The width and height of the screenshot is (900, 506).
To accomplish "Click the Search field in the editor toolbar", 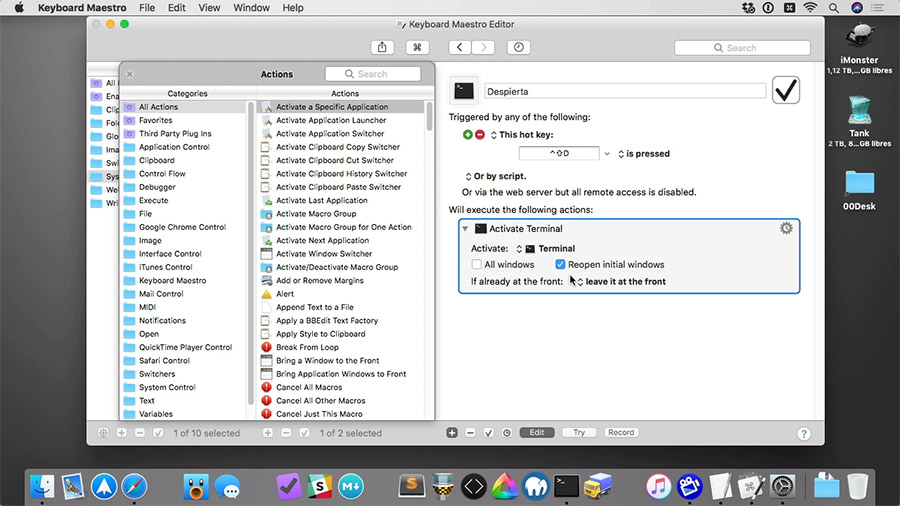I will tap(742, 48).
